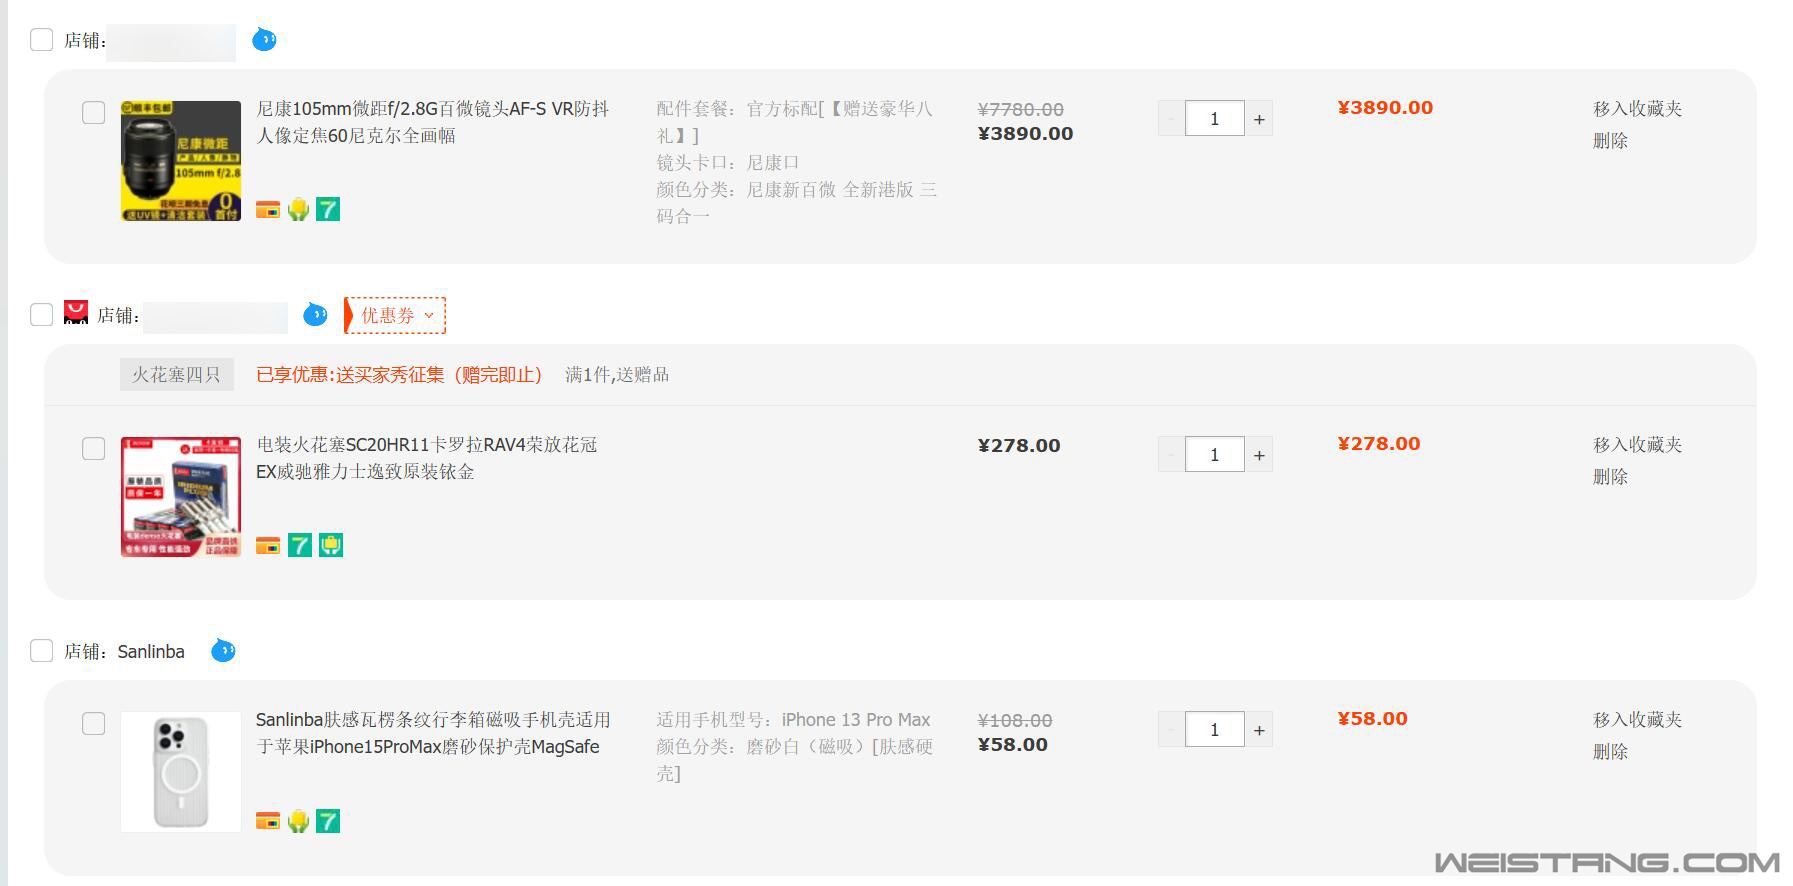Click the 7-day return icon under Nikon lens
Viewport: 1793px width, 886px height.
(328, 209)
